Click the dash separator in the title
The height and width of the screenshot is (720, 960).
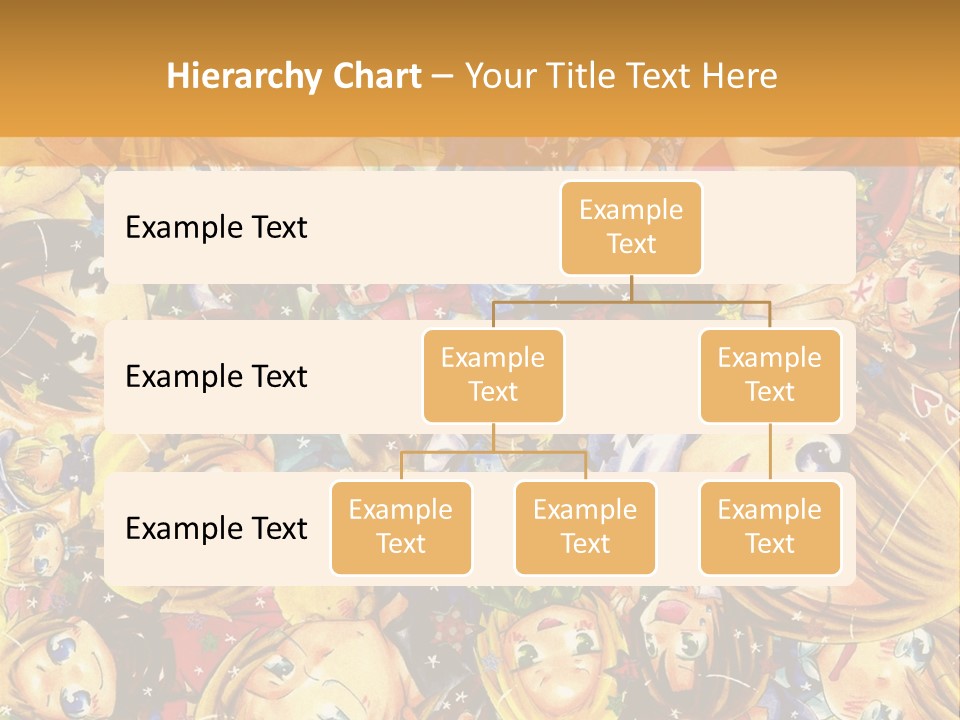(x=443, y=77)
